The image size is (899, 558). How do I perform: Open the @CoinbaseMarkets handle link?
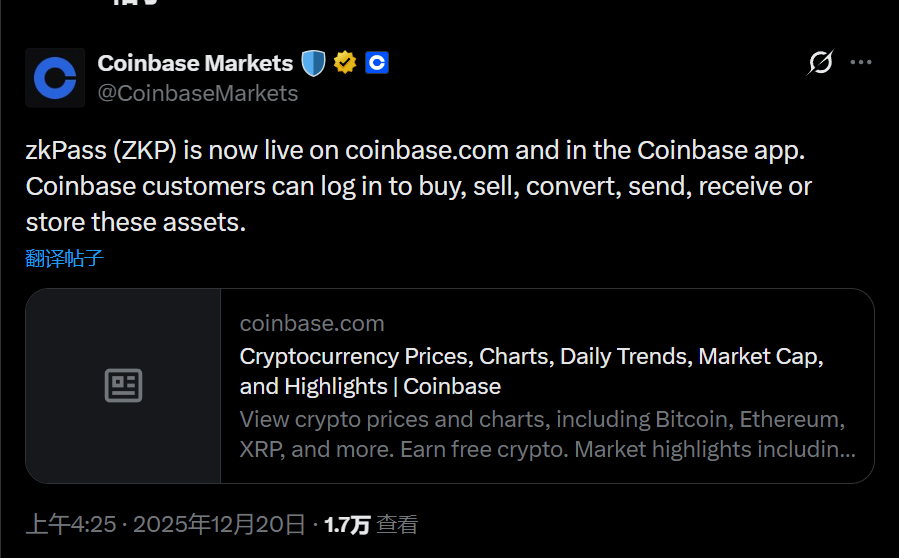[198, 93]
